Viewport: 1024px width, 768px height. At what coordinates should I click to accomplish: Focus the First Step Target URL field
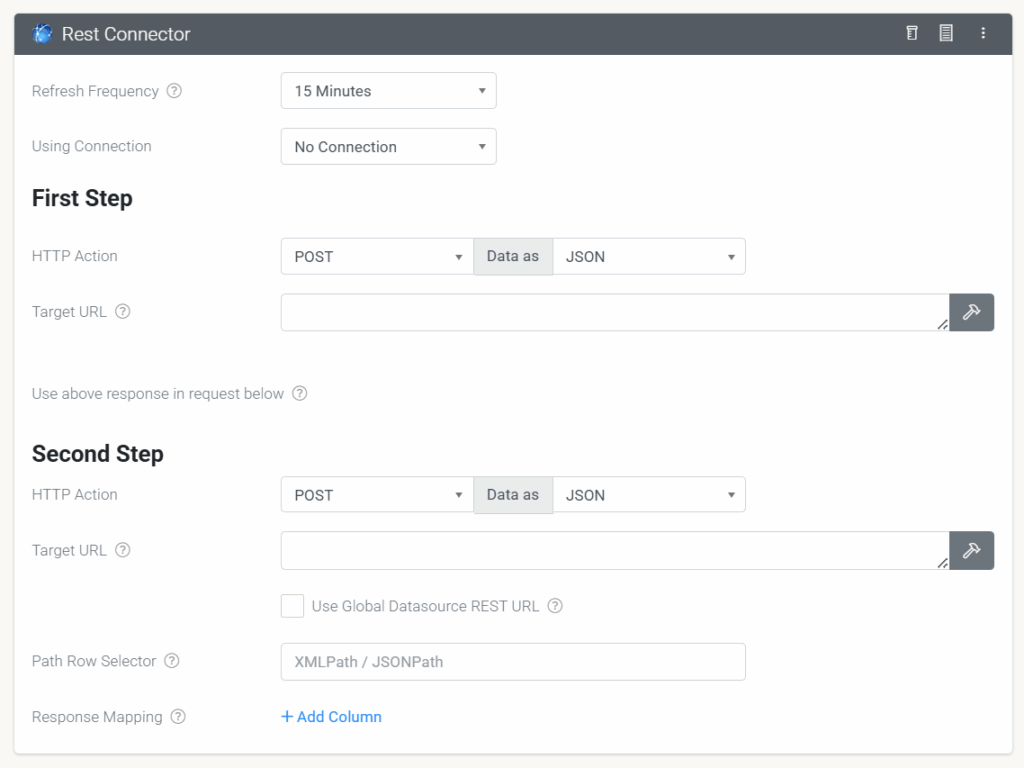tap(615, 312)
